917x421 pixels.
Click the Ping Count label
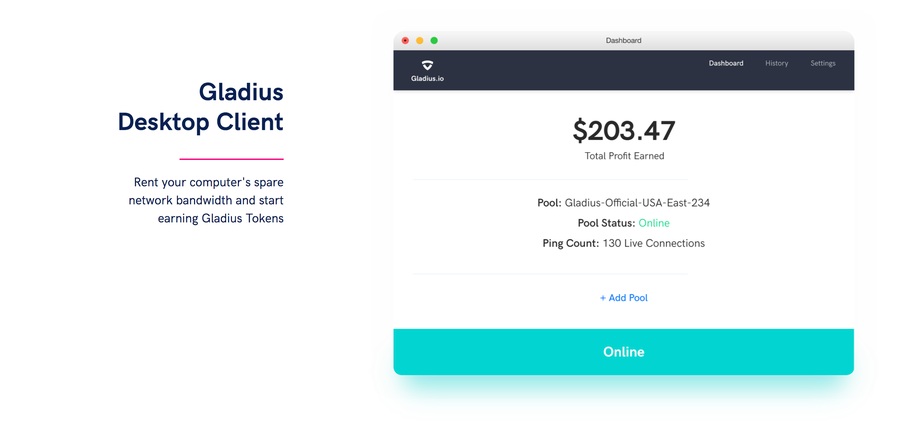(x=571, y=243)
